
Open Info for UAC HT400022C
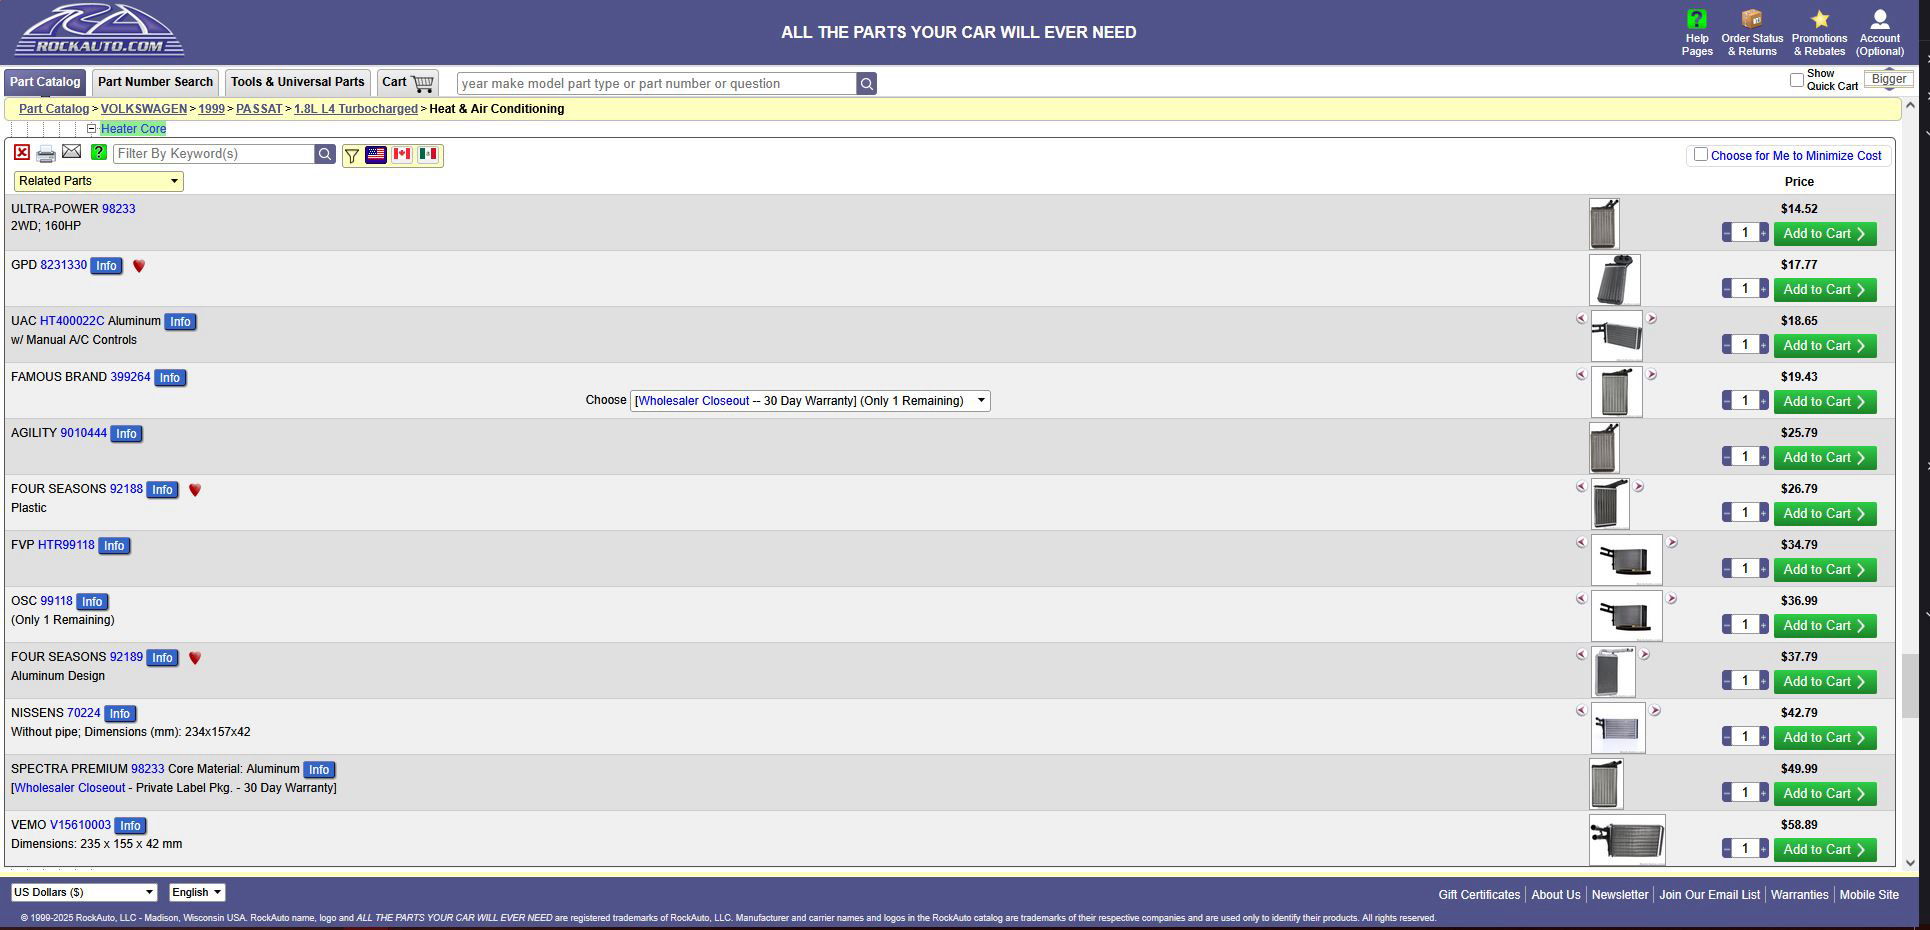[180, 322]
